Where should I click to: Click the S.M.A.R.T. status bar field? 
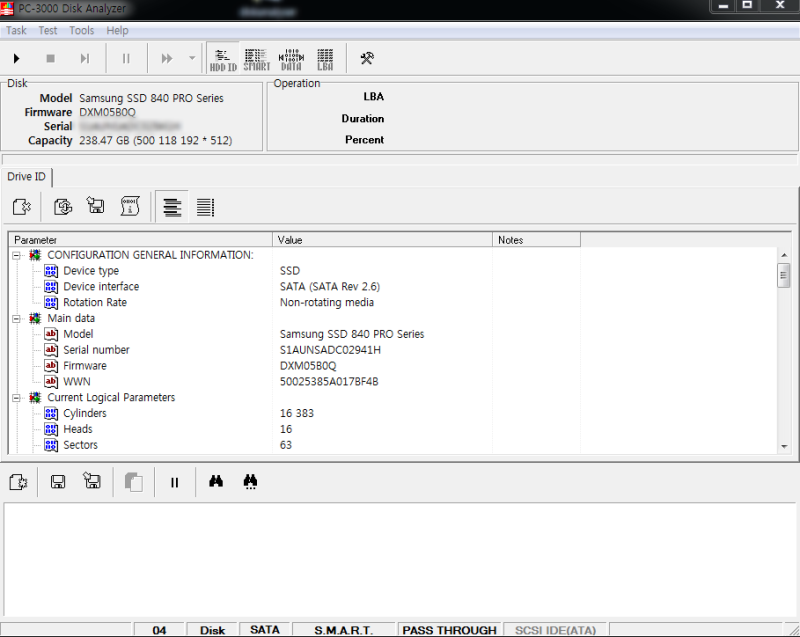[x=343, y=630]
